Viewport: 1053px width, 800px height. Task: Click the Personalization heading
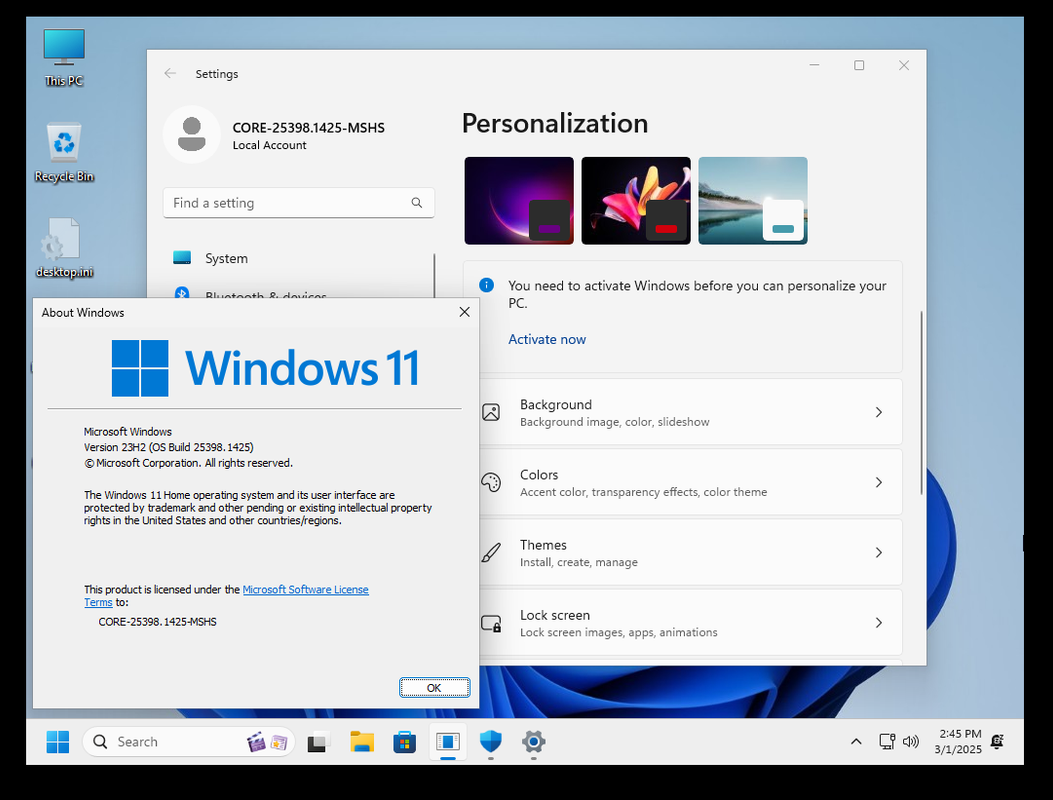(x=555, y=124)
